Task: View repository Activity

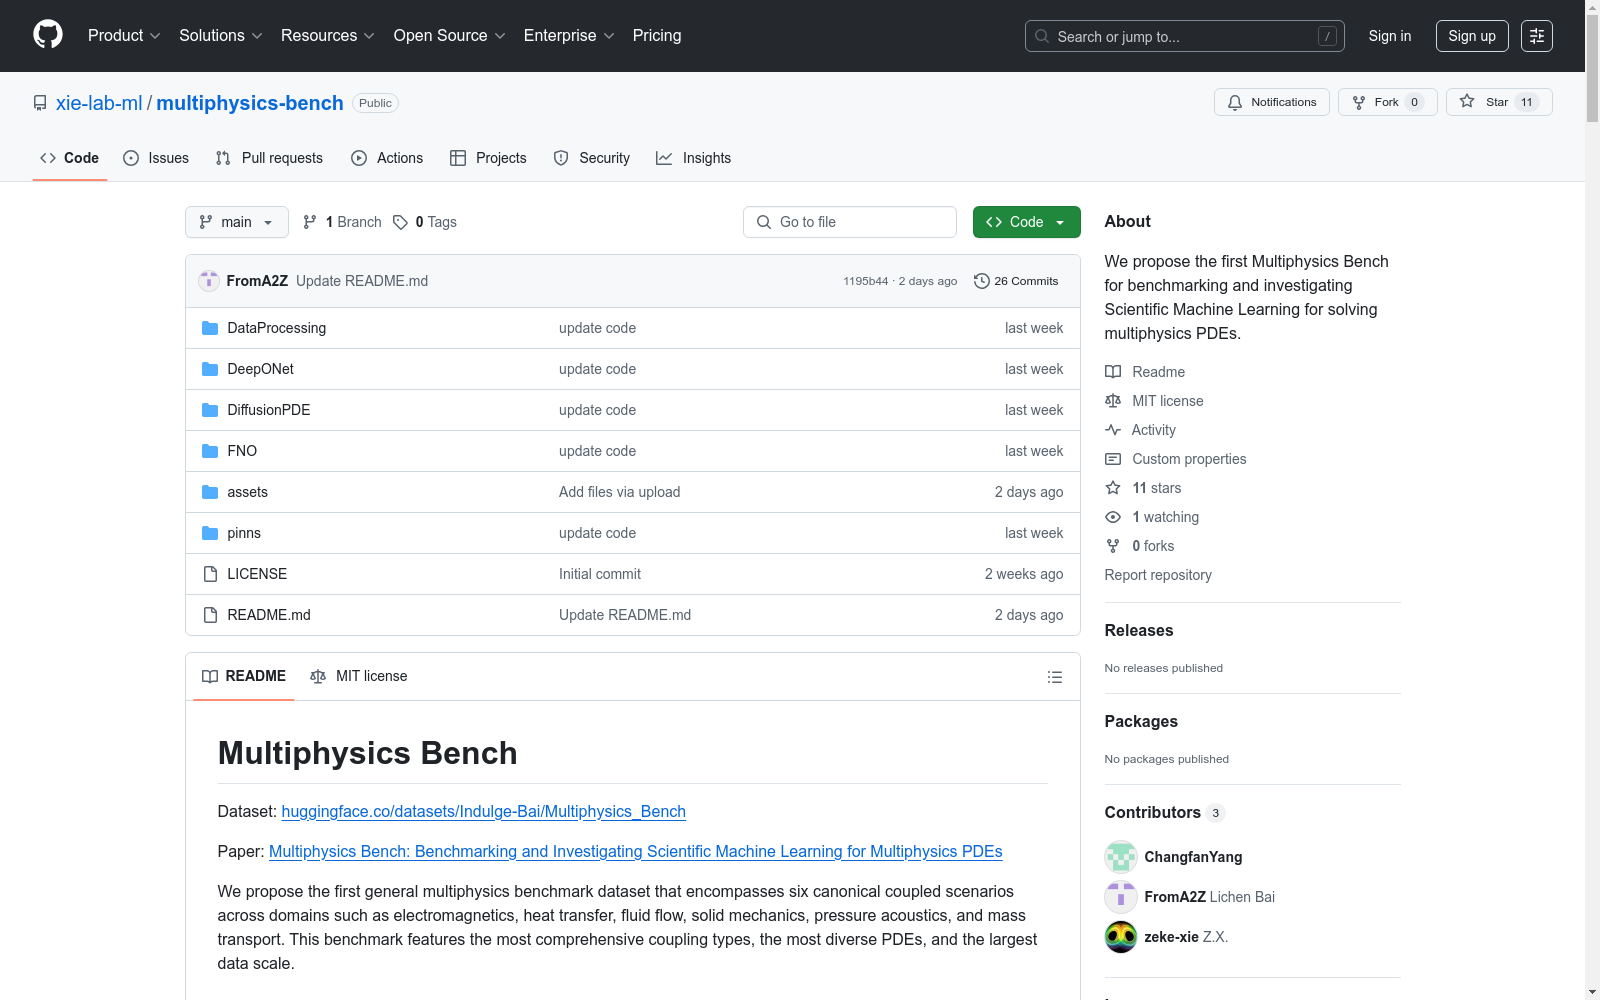Action: coord(1141,430)
